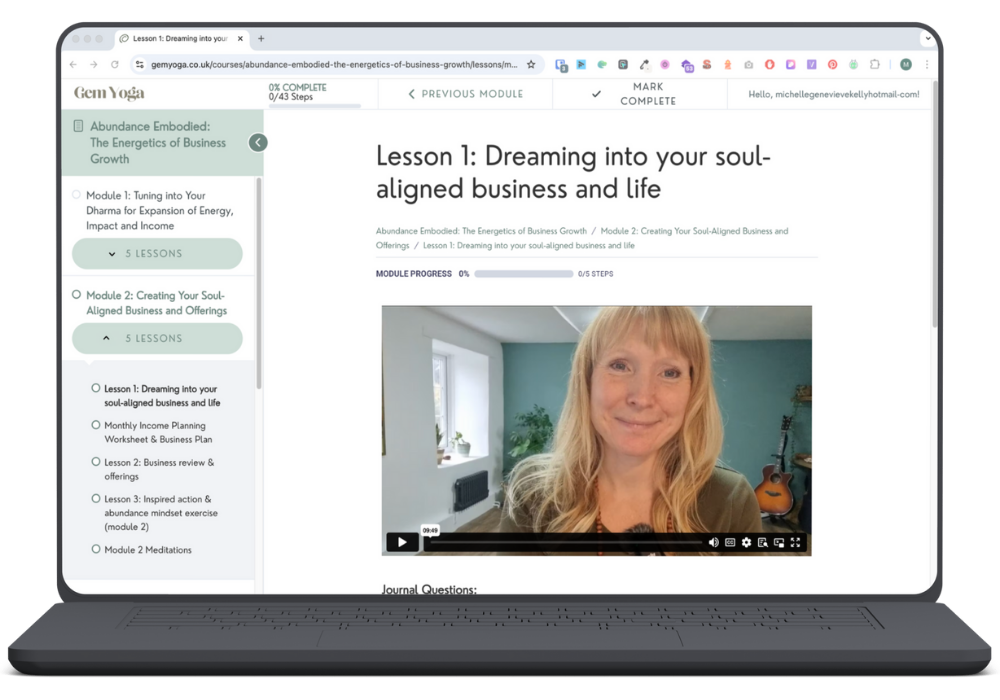Bookmark this page with star icon
Viewport: 1000px width, 700px height.
click(531, 64)
